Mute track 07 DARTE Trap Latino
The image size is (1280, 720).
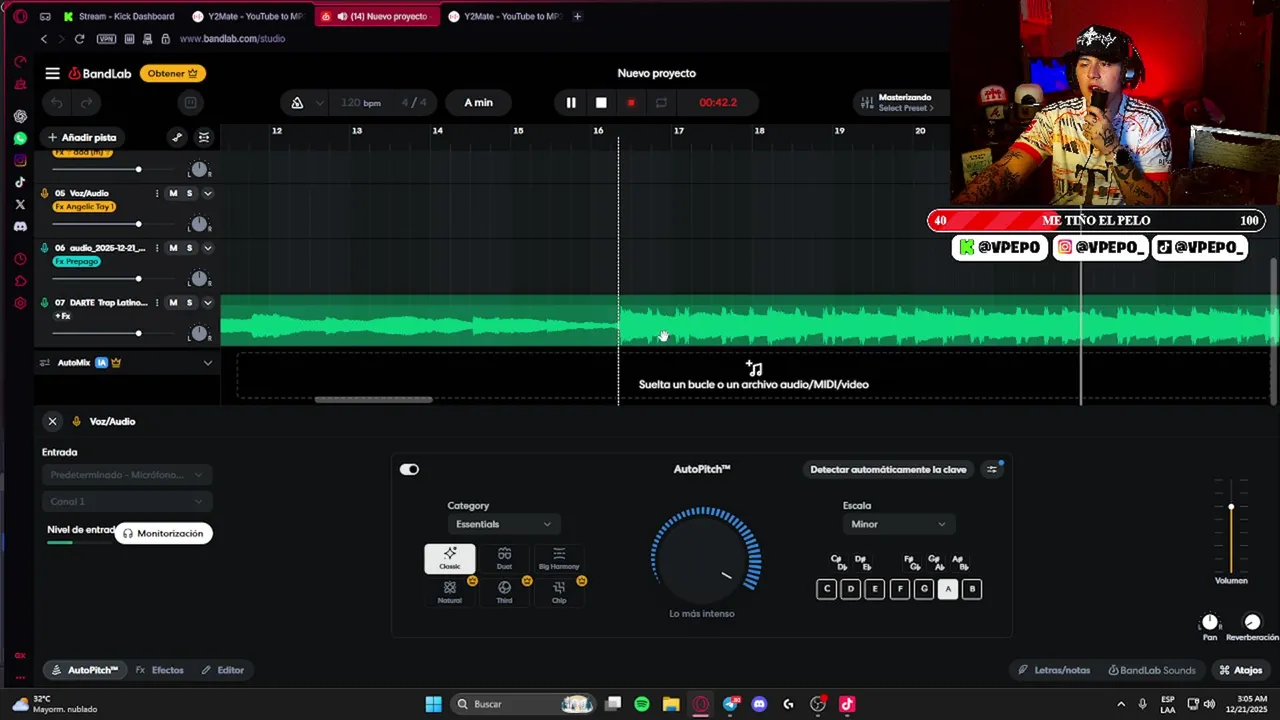click(173, 303)
